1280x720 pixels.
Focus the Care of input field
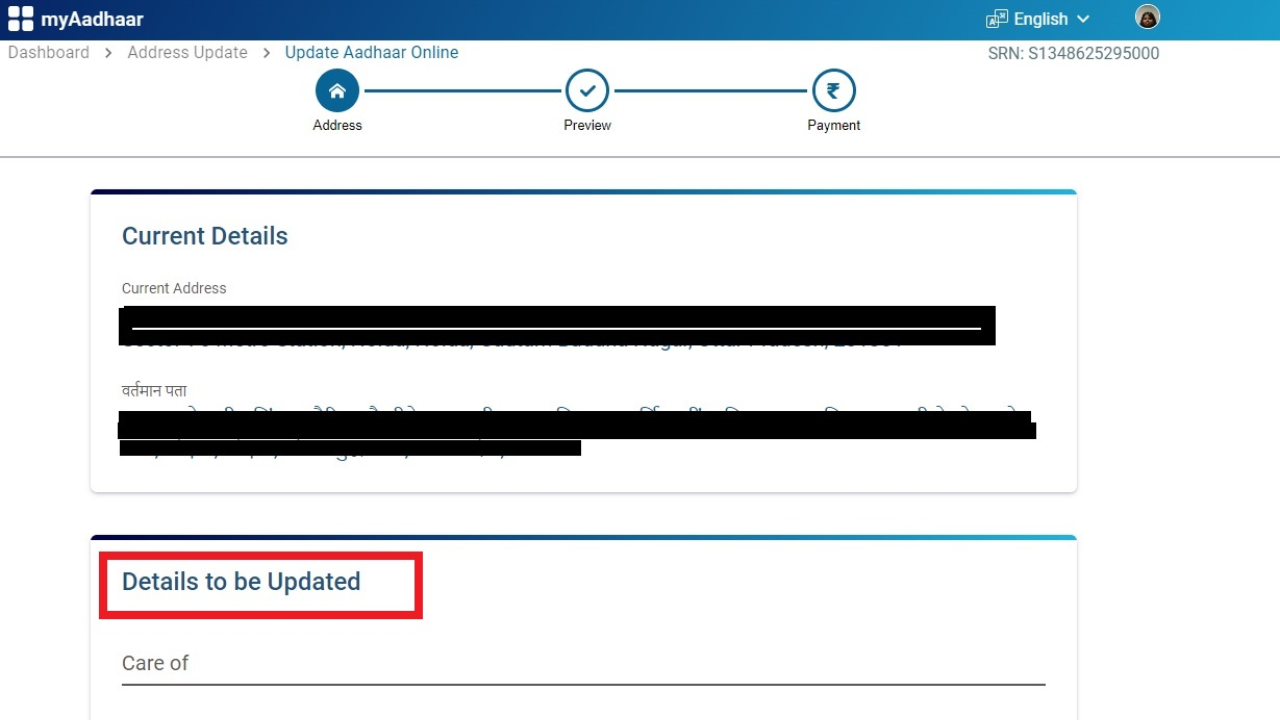pyautogui.click(x=583, y=664)
